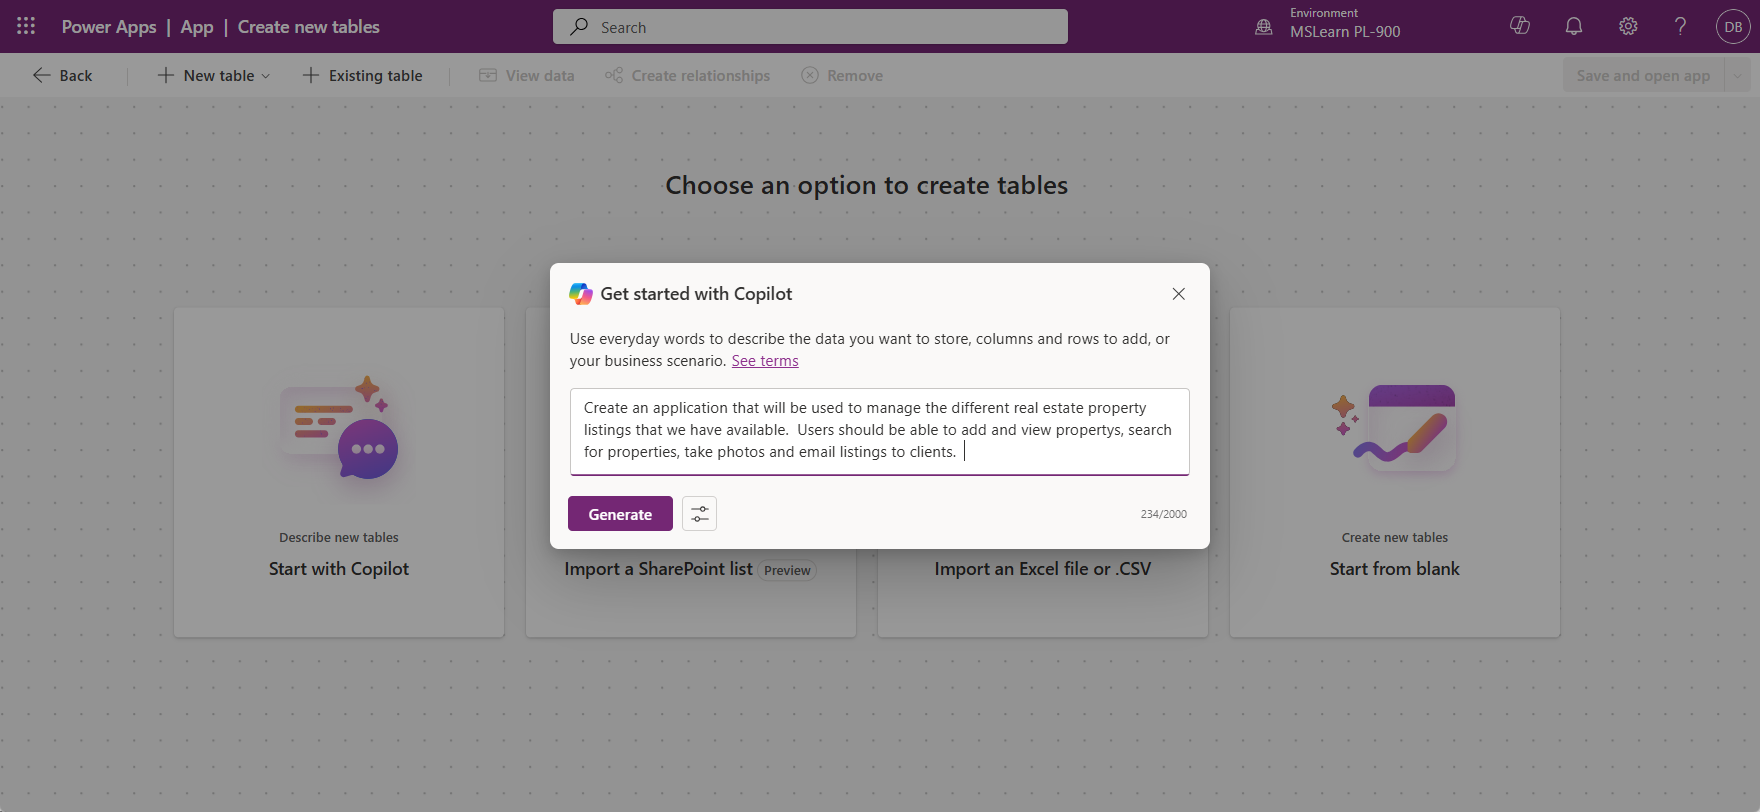
Task: Select the Start from blank card
Action: pyautogui.click(x=1395, y=472)
